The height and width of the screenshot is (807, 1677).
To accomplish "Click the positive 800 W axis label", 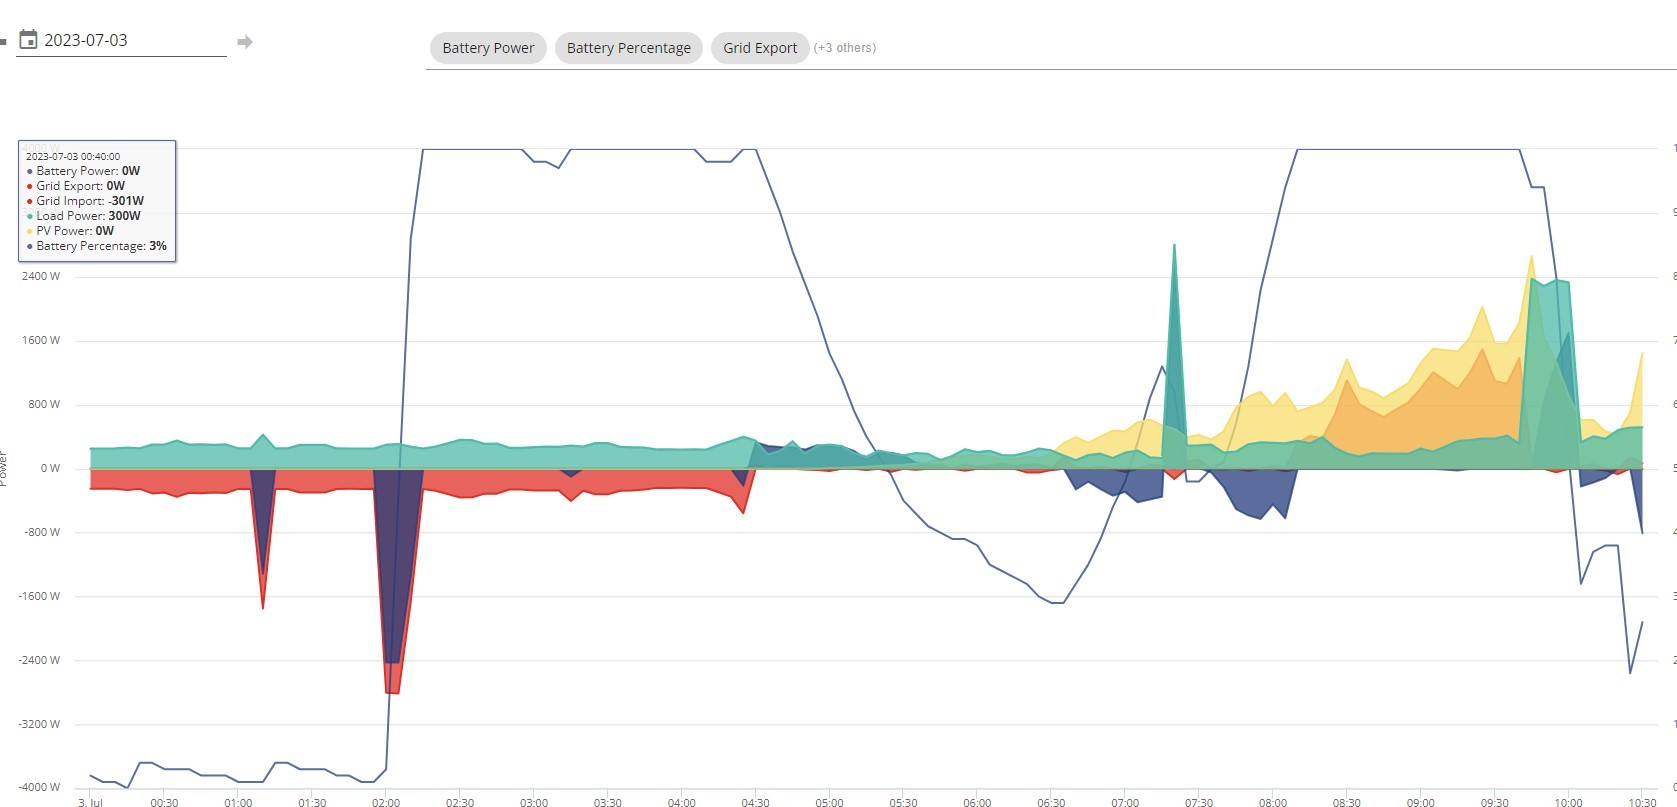I will (x=44, y=404).
